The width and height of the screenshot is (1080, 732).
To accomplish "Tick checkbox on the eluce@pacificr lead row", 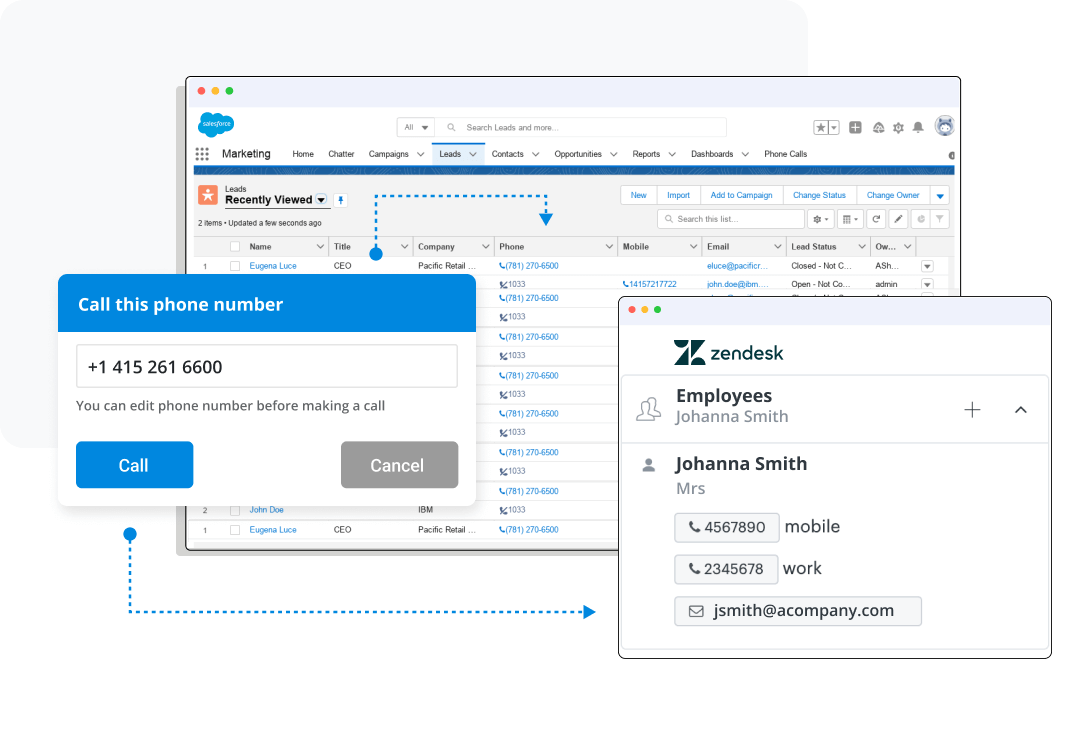I will pyautogui.click(x=235, y=266).
